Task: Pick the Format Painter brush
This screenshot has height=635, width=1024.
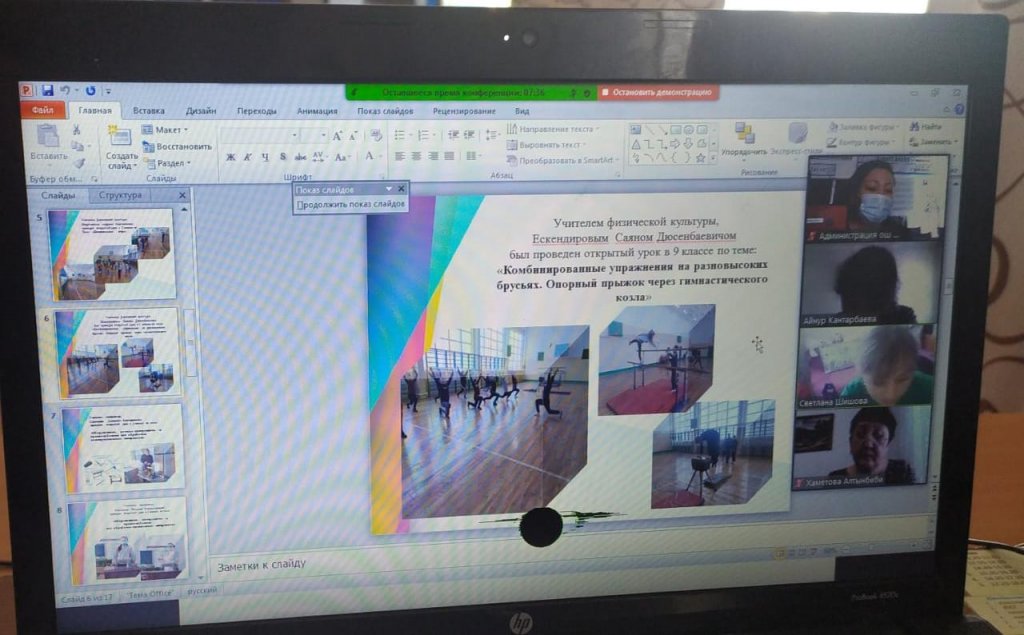Action: [x=78, y=161]
